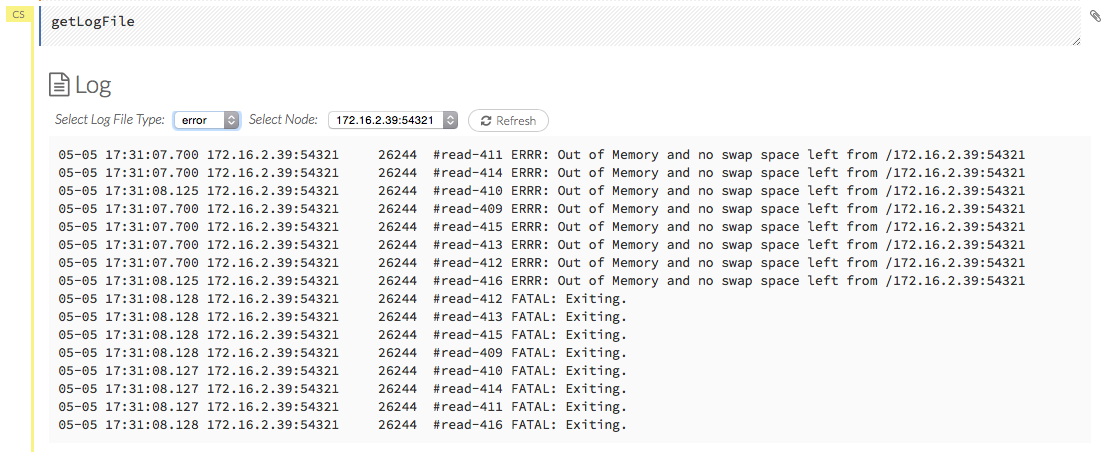Refresh the log output
Viewport: 1113px width, 452px height.
click(x=508, y=121)
